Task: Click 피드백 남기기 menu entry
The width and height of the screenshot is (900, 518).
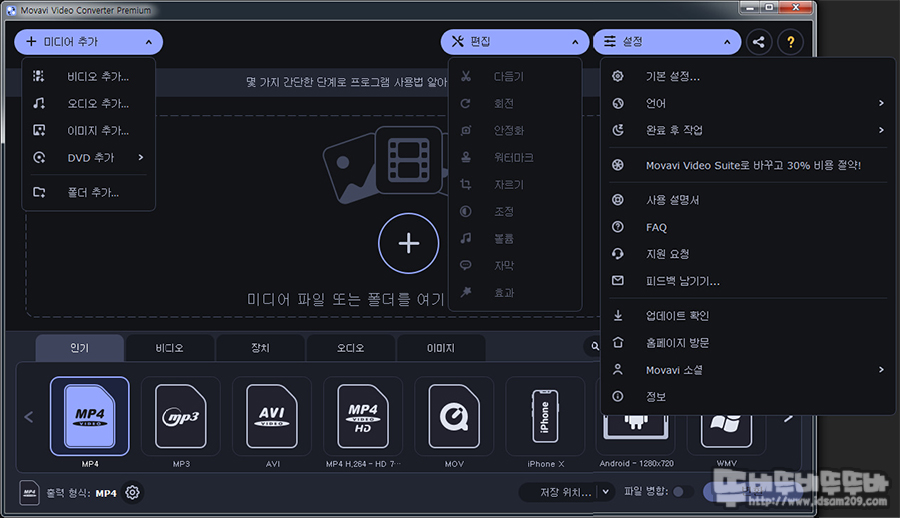Action: click(748, 281)
